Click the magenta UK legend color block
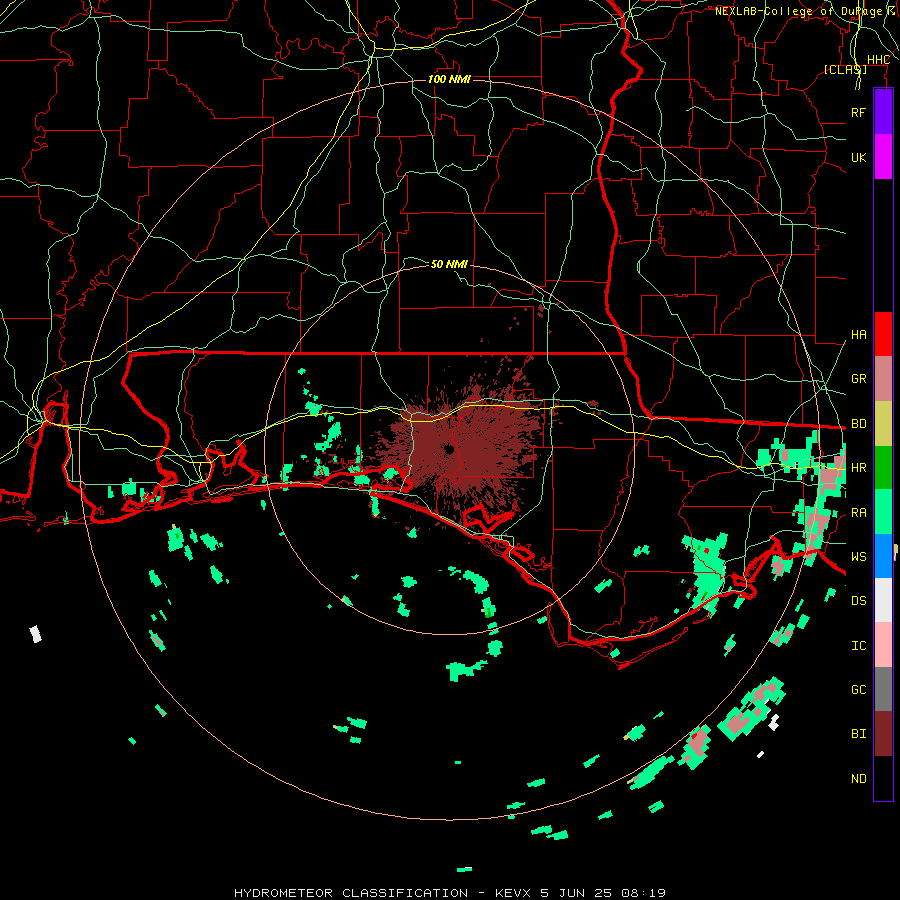Viewport: 900px width, 900px height. [883, 157]
